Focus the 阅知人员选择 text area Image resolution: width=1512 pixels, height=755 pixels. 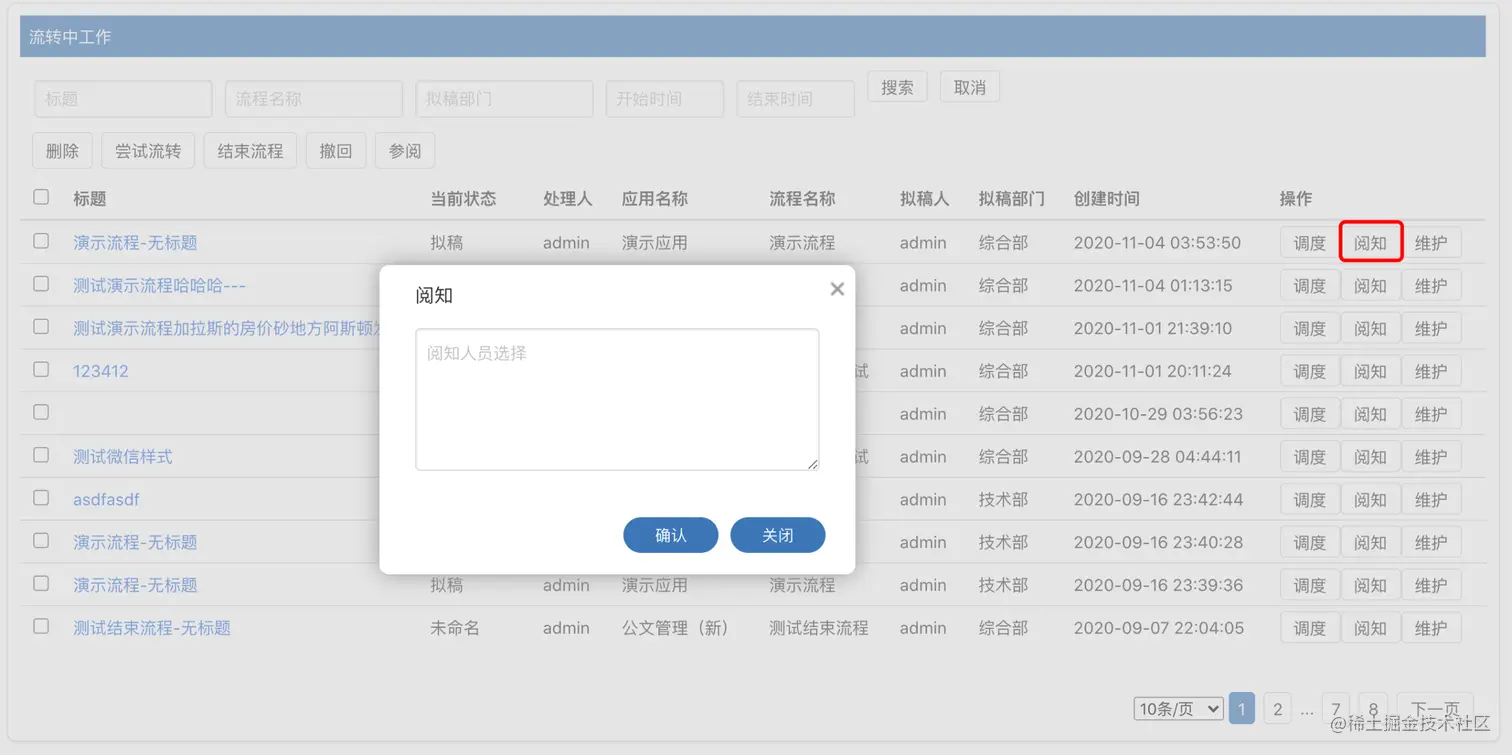tap(617, 399)
